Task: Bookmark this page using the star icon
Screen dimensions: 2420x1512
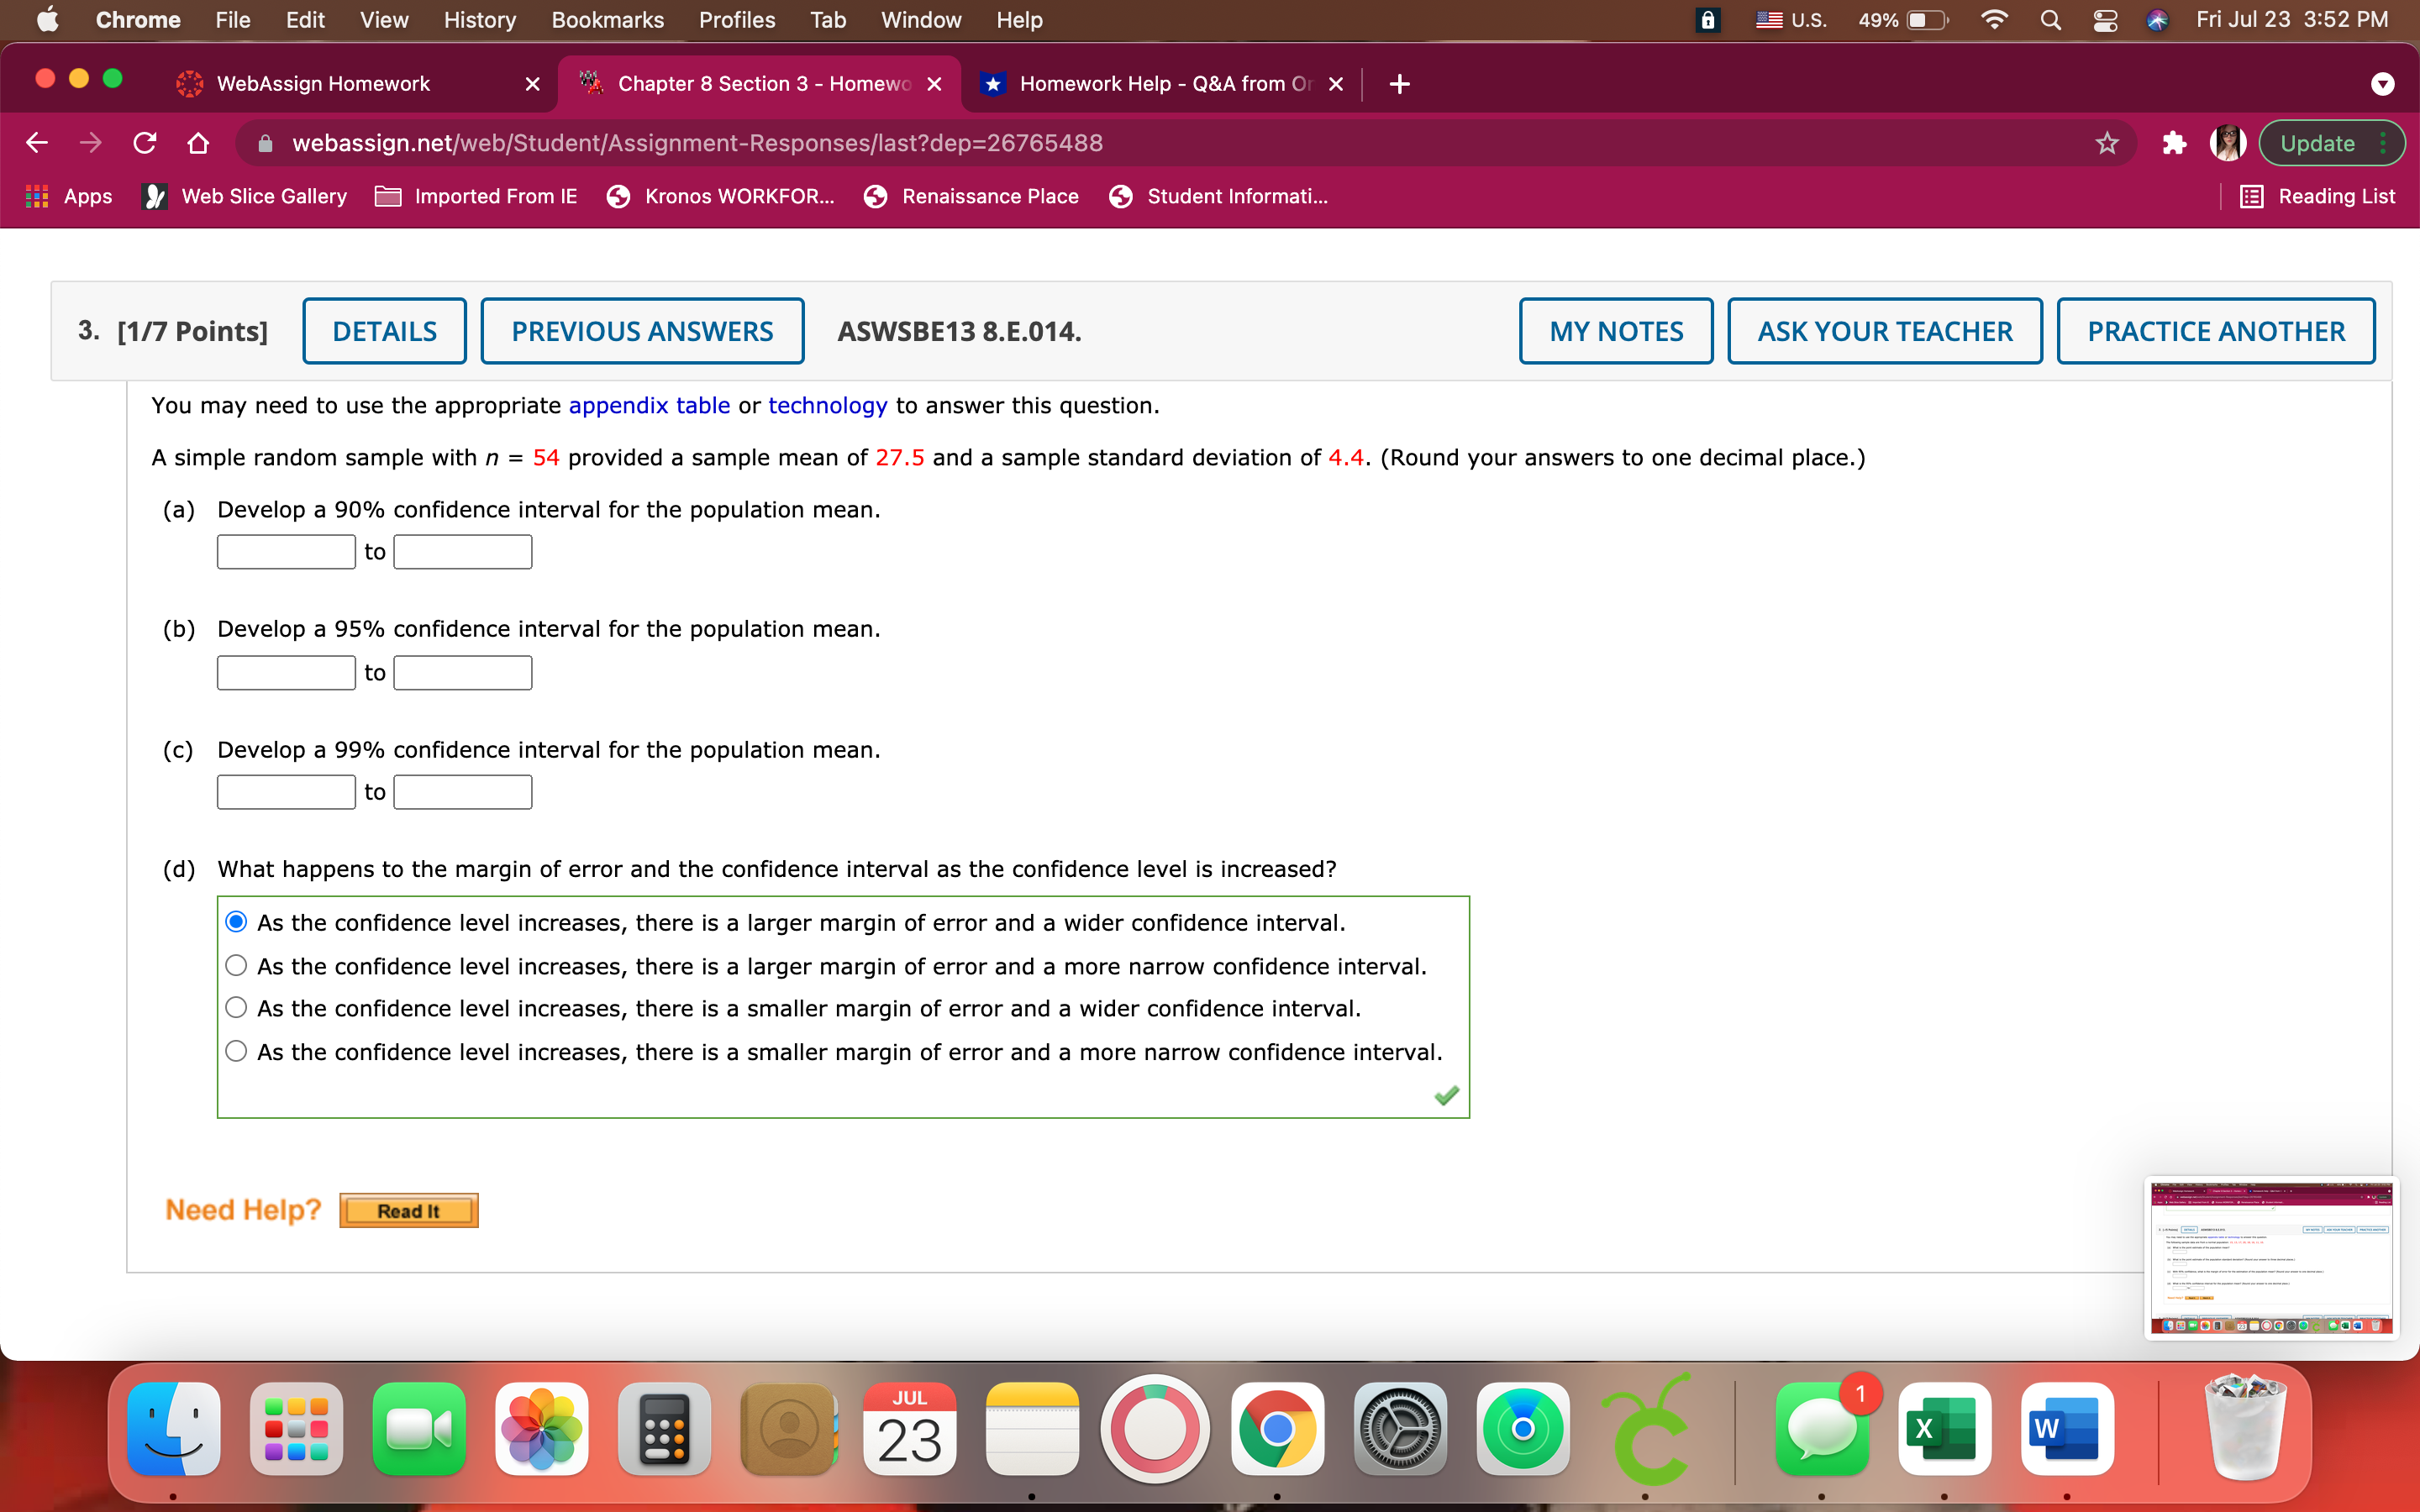Action: pyautogui.click(x=2106, y=143)
